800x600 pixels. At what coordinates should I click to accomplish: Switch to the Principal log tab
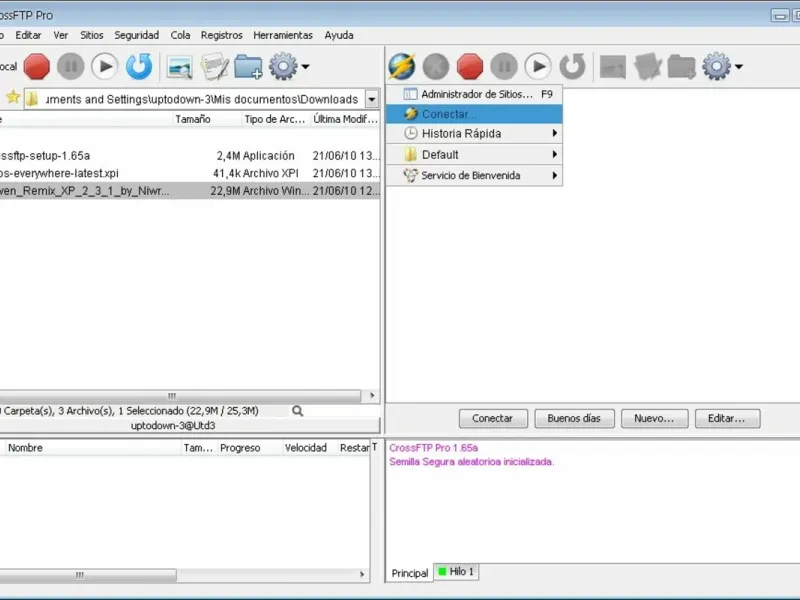(x=410, y=573)
